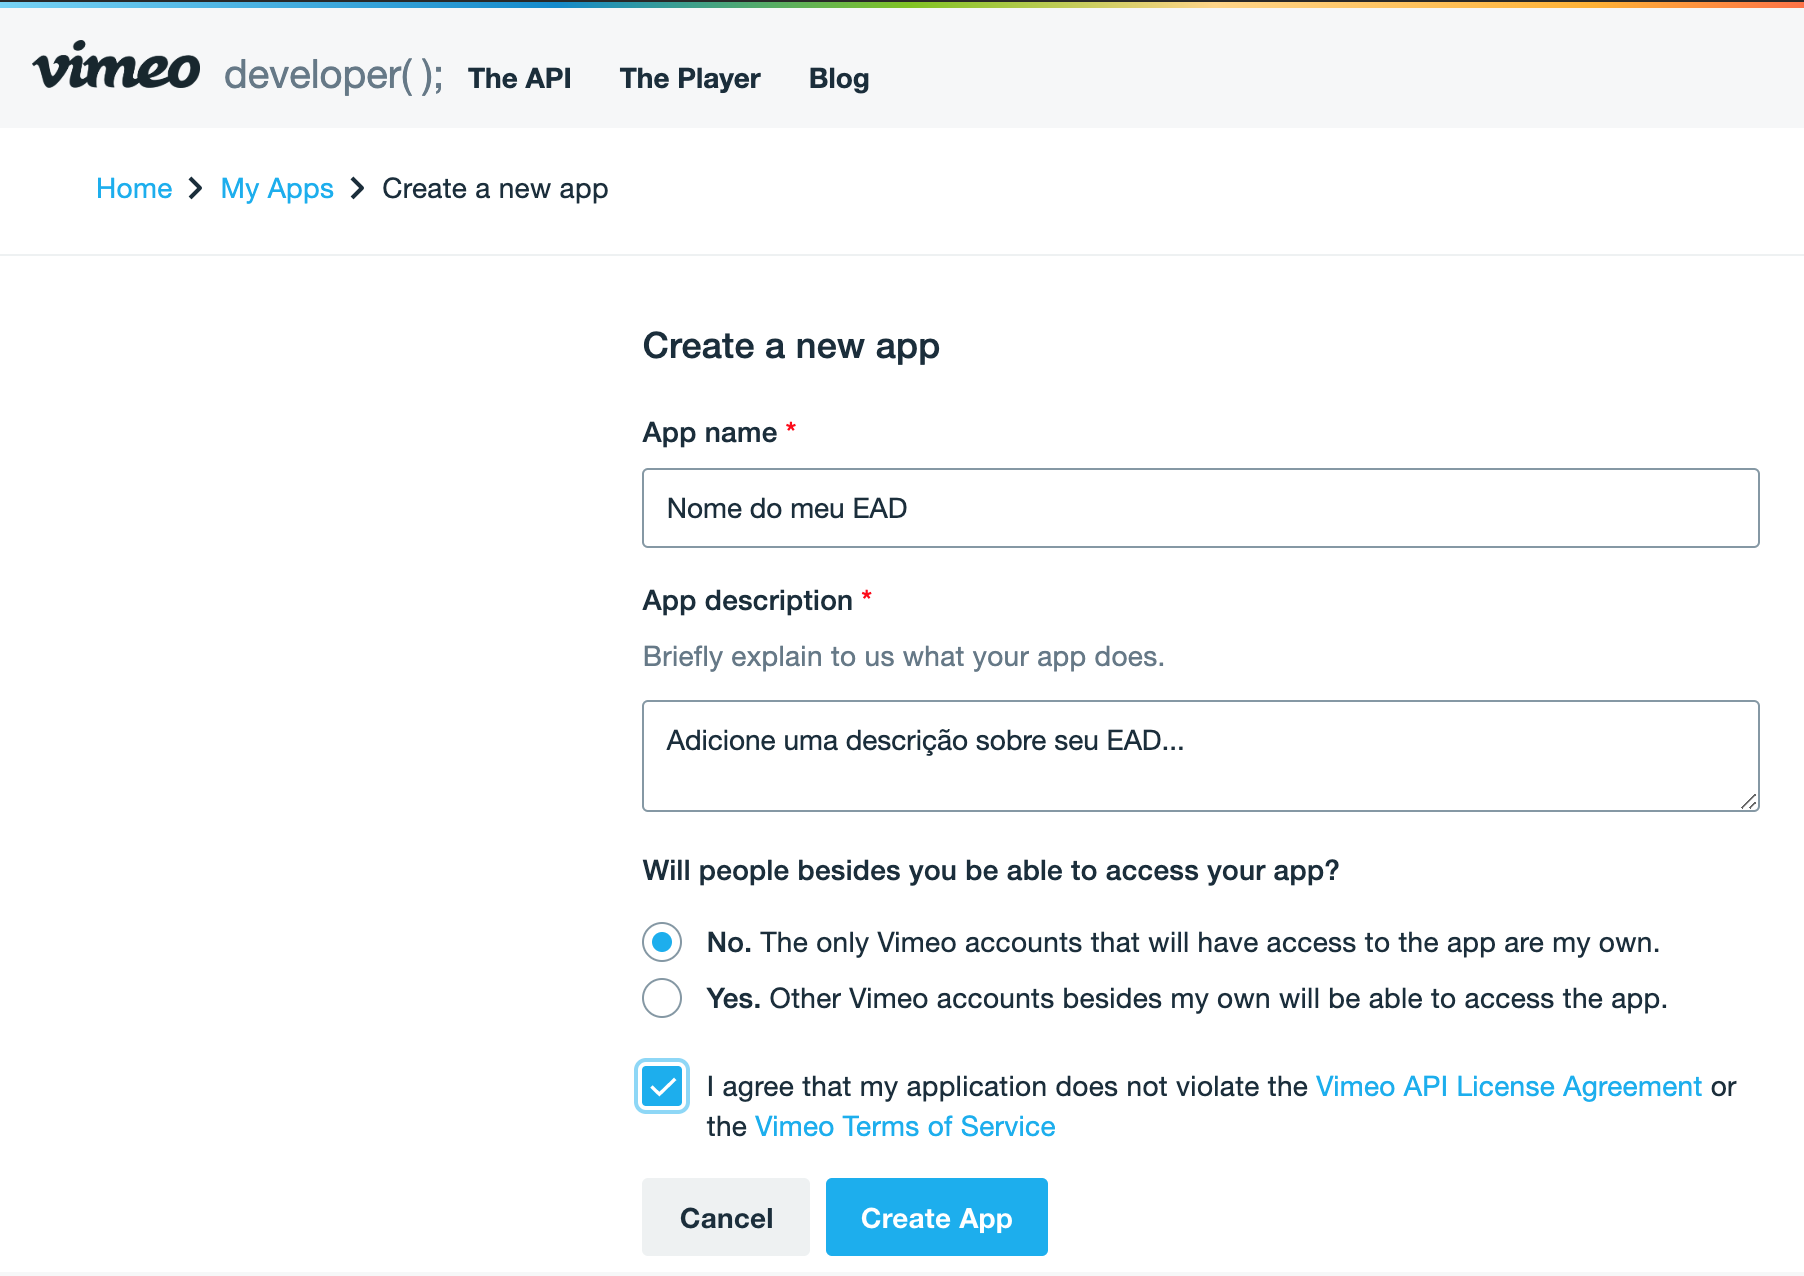
Task: Go to The Player page
Action: pos(690,78)
